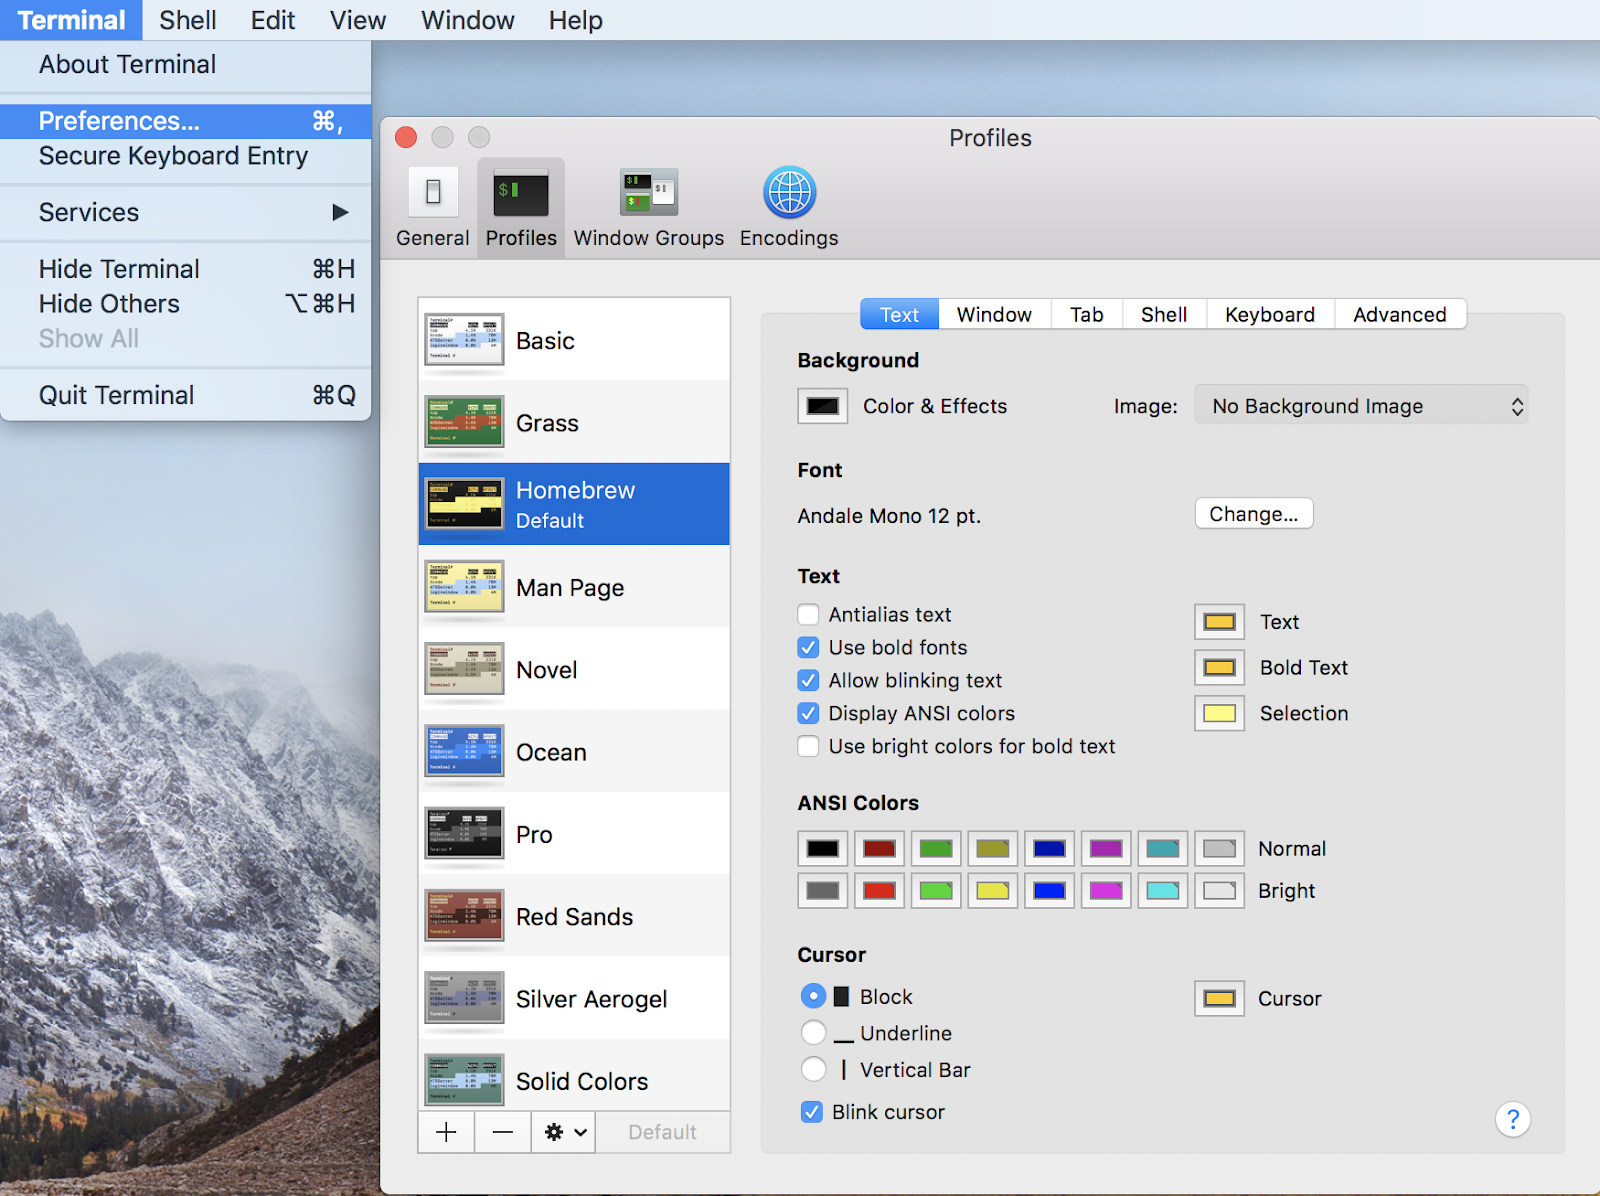
Task: Choose Secure Keyboard Entry
Action: pos(186,156)
